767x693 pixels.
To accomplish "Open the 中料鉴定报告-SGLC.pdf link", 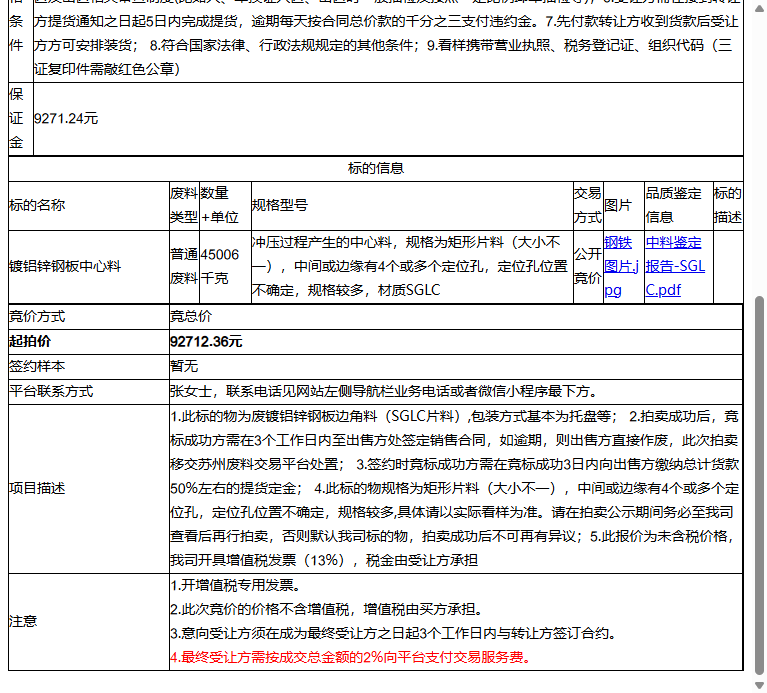I will tap(675, 267).
